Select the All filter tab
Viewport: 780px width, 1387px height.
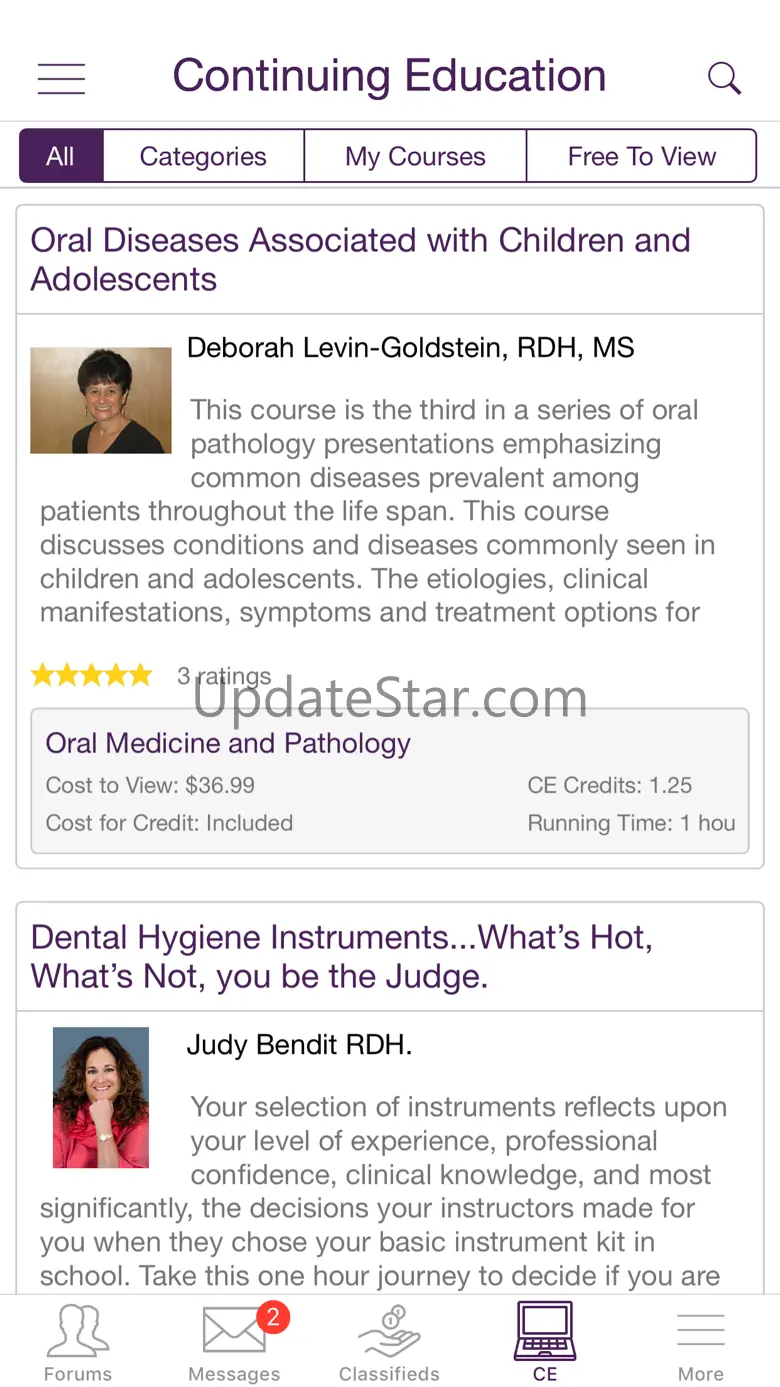tap(60, 156)
